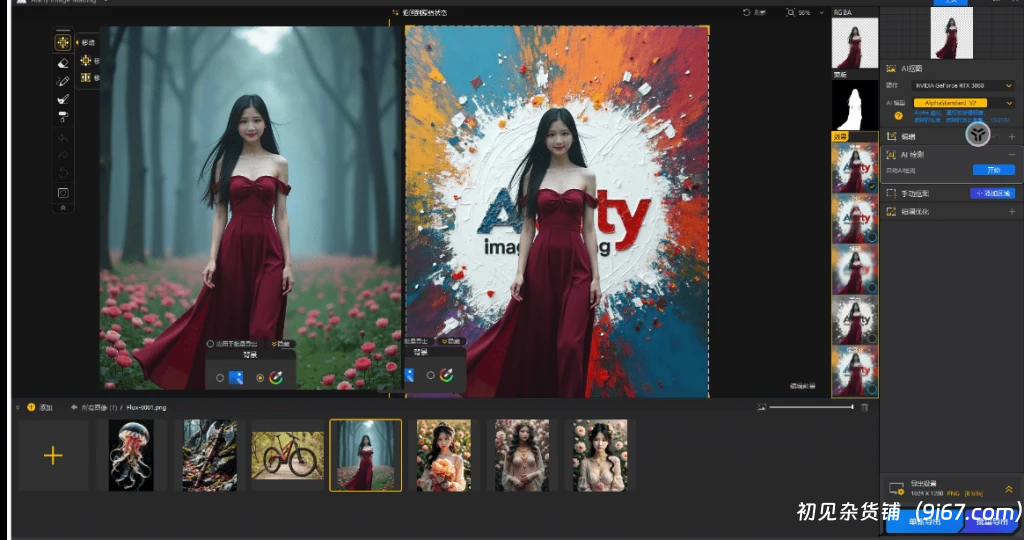Select the final filmstrip thumbnail, woman in cream lace dress
The image size is (1024, 540).
[600, 455]
